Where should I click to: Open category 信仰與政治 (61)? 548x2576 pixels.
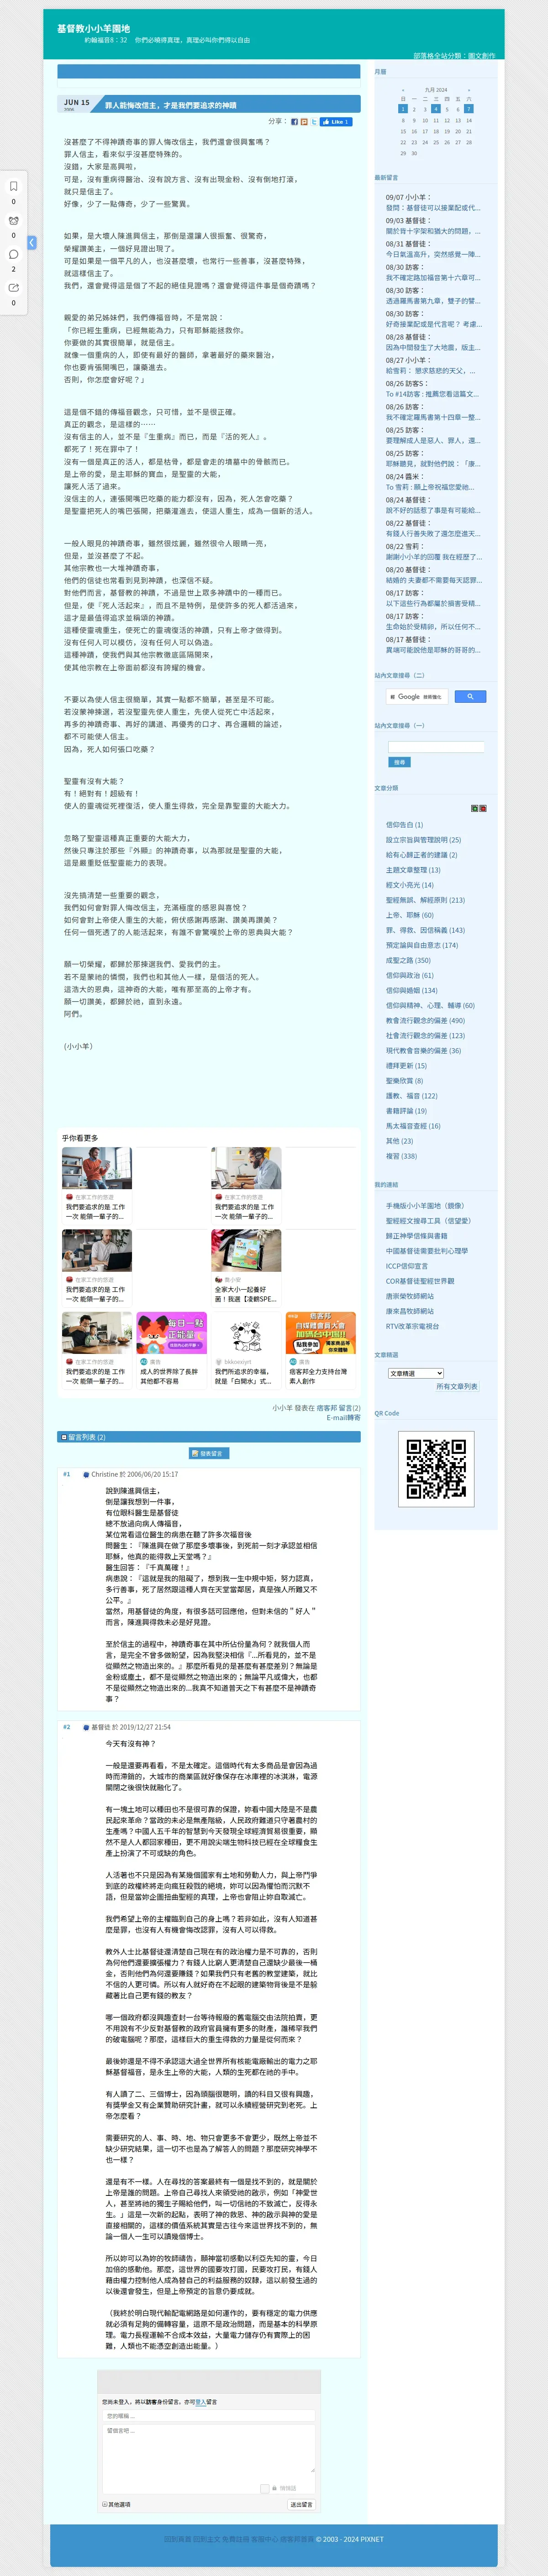pos(410,975)
